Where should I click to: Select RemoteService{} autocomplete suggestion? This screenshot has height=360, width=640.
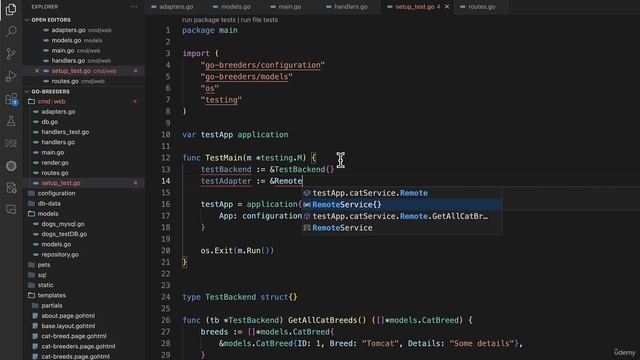click(x=402, y=204)
